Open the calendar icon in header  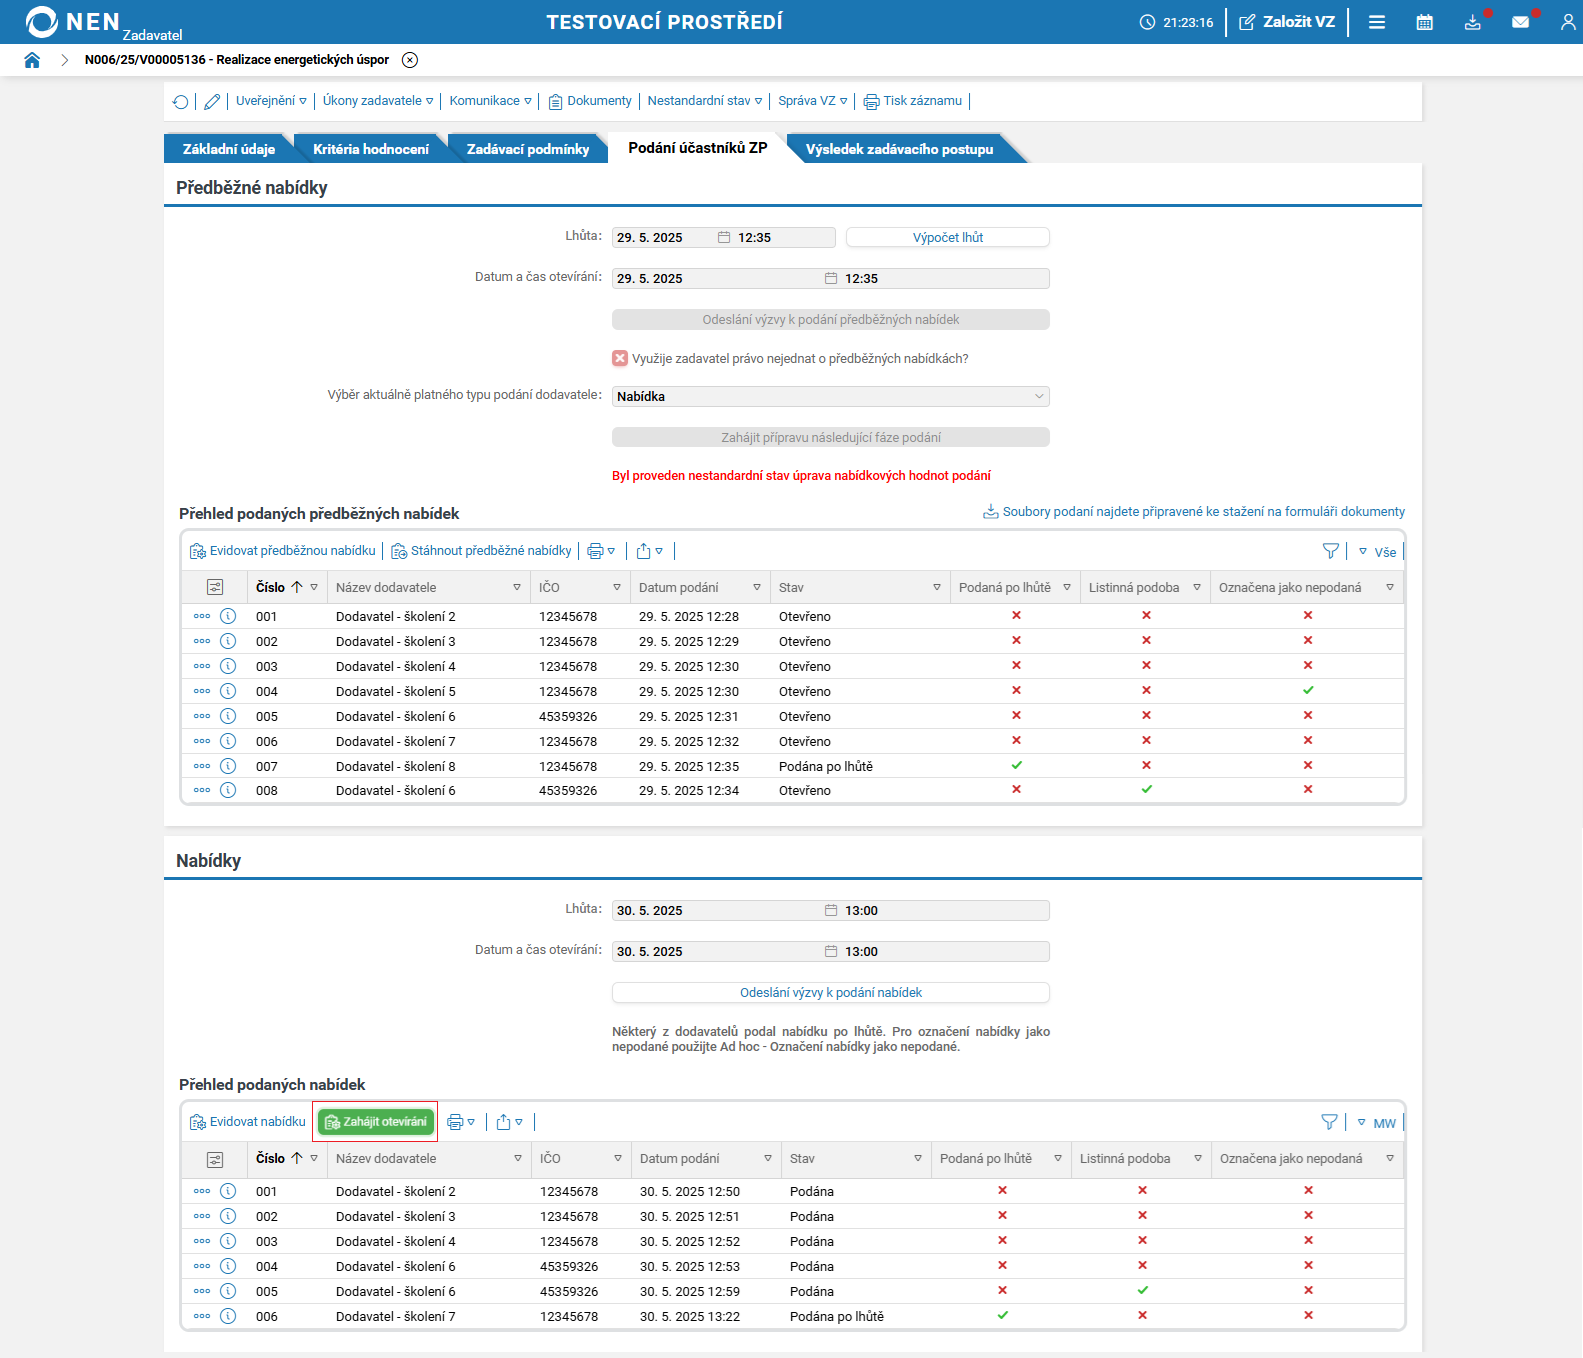(1425, 22)
